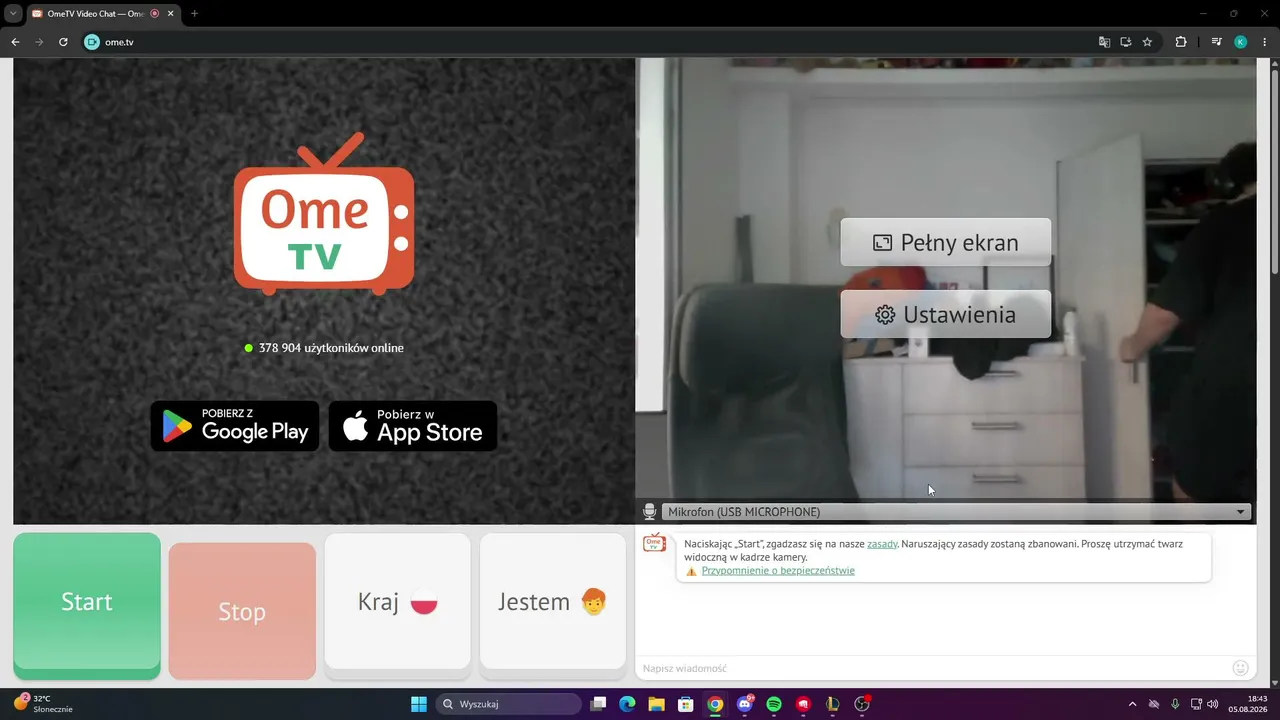Open Ustawienia settings button
1280x720 pixels.
pos(946,314)
